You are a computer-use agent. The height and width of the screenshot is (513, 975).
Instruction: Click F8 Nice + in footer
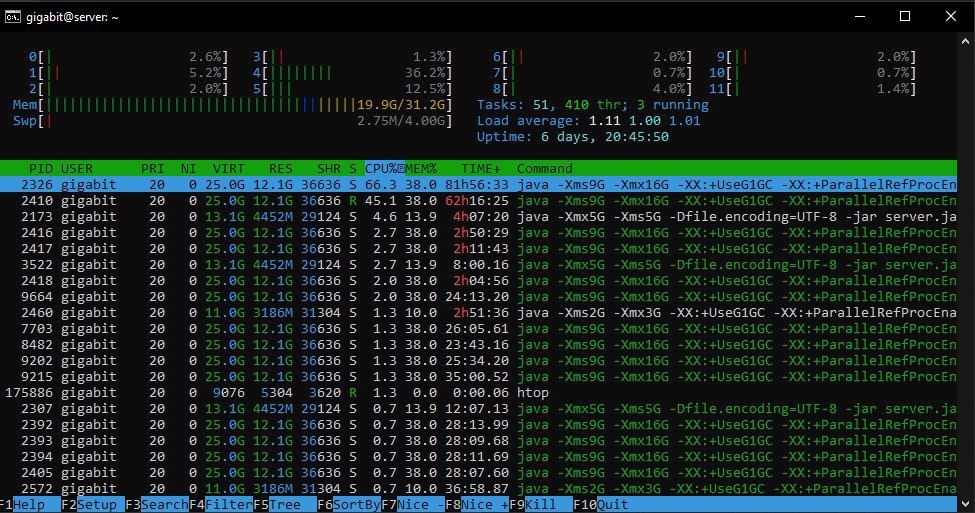pos(477,504)
